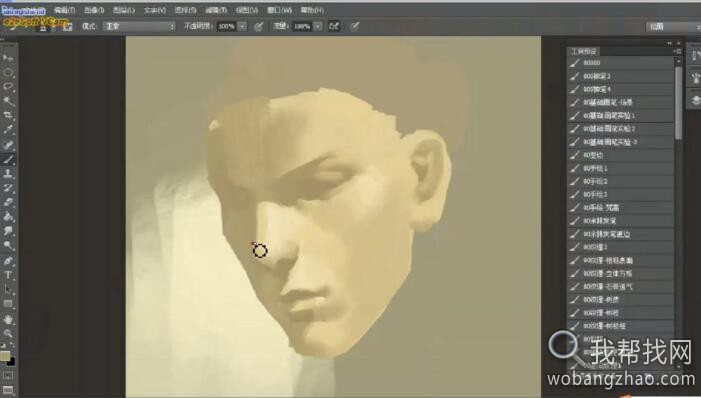Toggle pressure for opacity button
Image resolution: width=701 pixels, height=398 pixels.
[258, 26]
